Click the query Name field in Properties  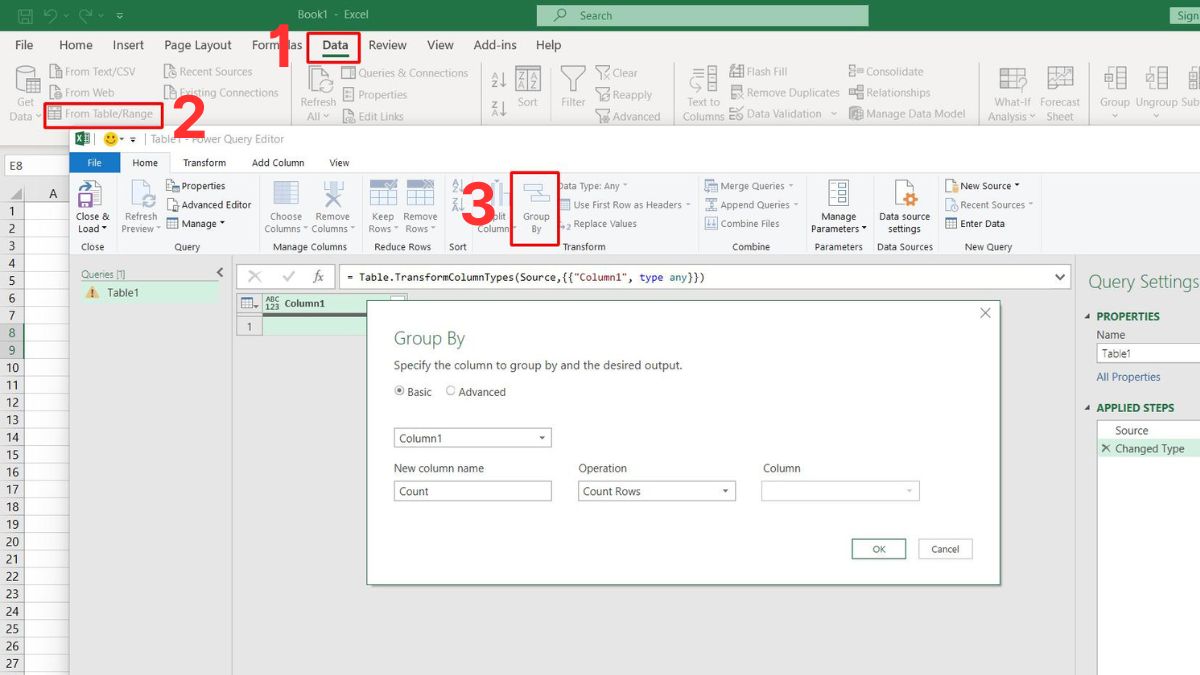click(1148, 353)
